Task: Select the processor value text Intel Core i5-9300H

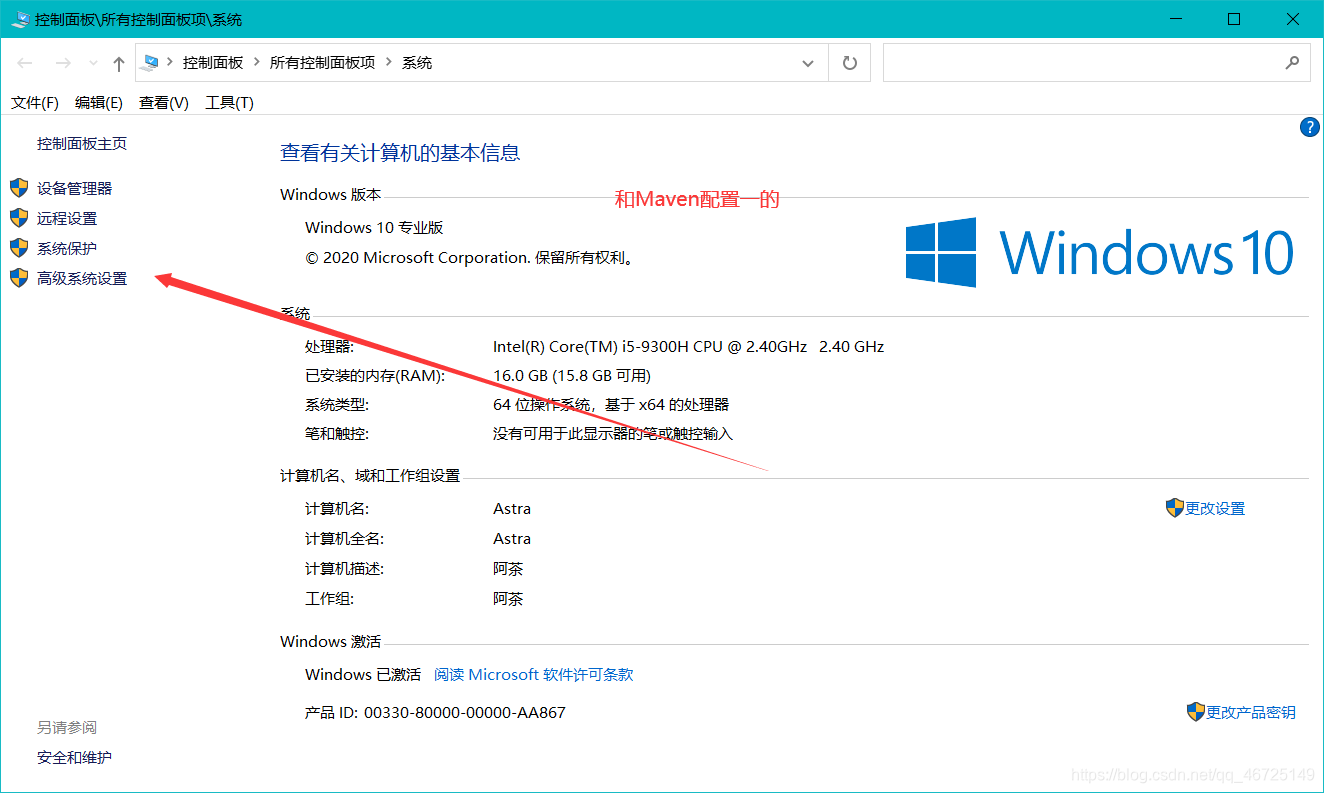Action: tap(688, 346)
